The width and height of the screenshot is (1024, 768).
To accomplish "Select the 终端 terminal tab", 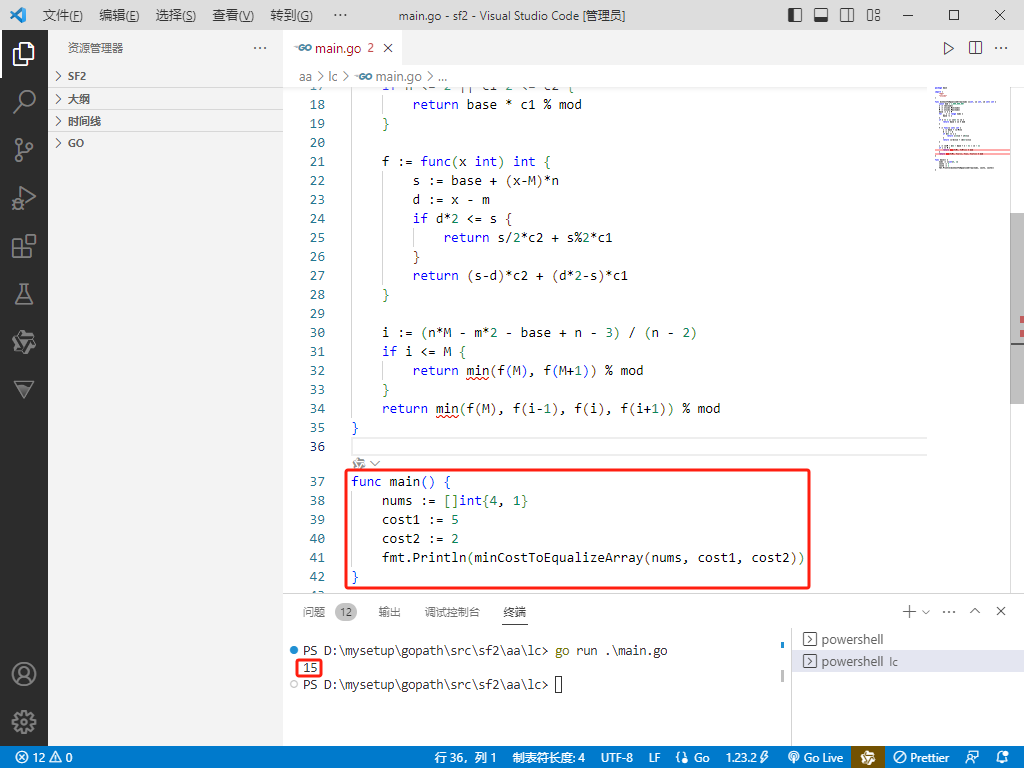I will pyautogui.click(x=515, y=612).
